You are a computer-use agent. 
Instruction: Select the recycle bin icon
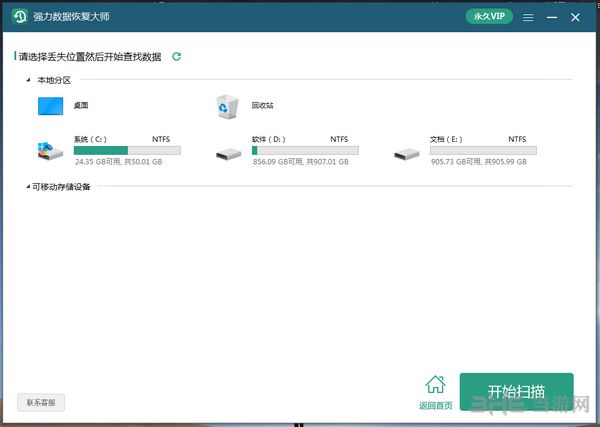tap(227, 107)
